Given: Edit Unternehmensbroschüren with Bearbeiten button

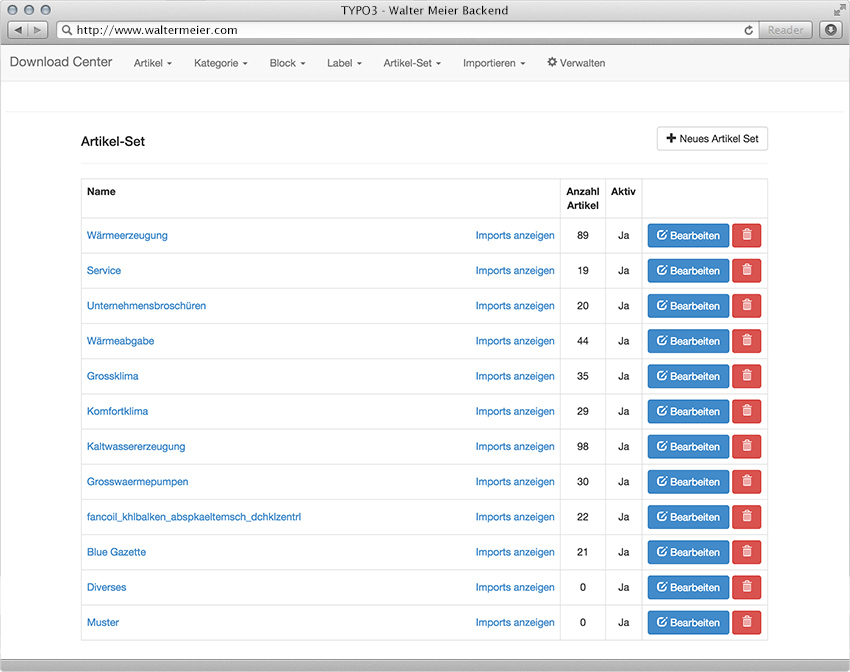Looking at the screenshot, I should [688, 306].
